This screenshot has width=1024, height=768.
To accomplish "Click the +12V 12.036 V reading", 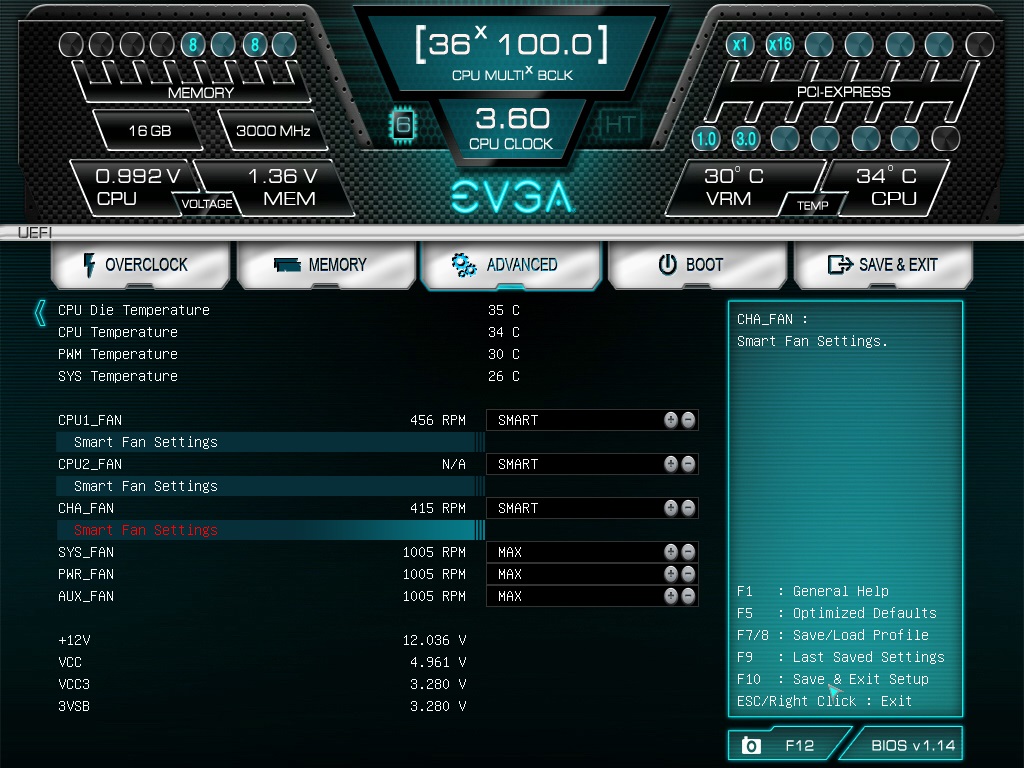I will pyautogui.click(x=434, y=640).
